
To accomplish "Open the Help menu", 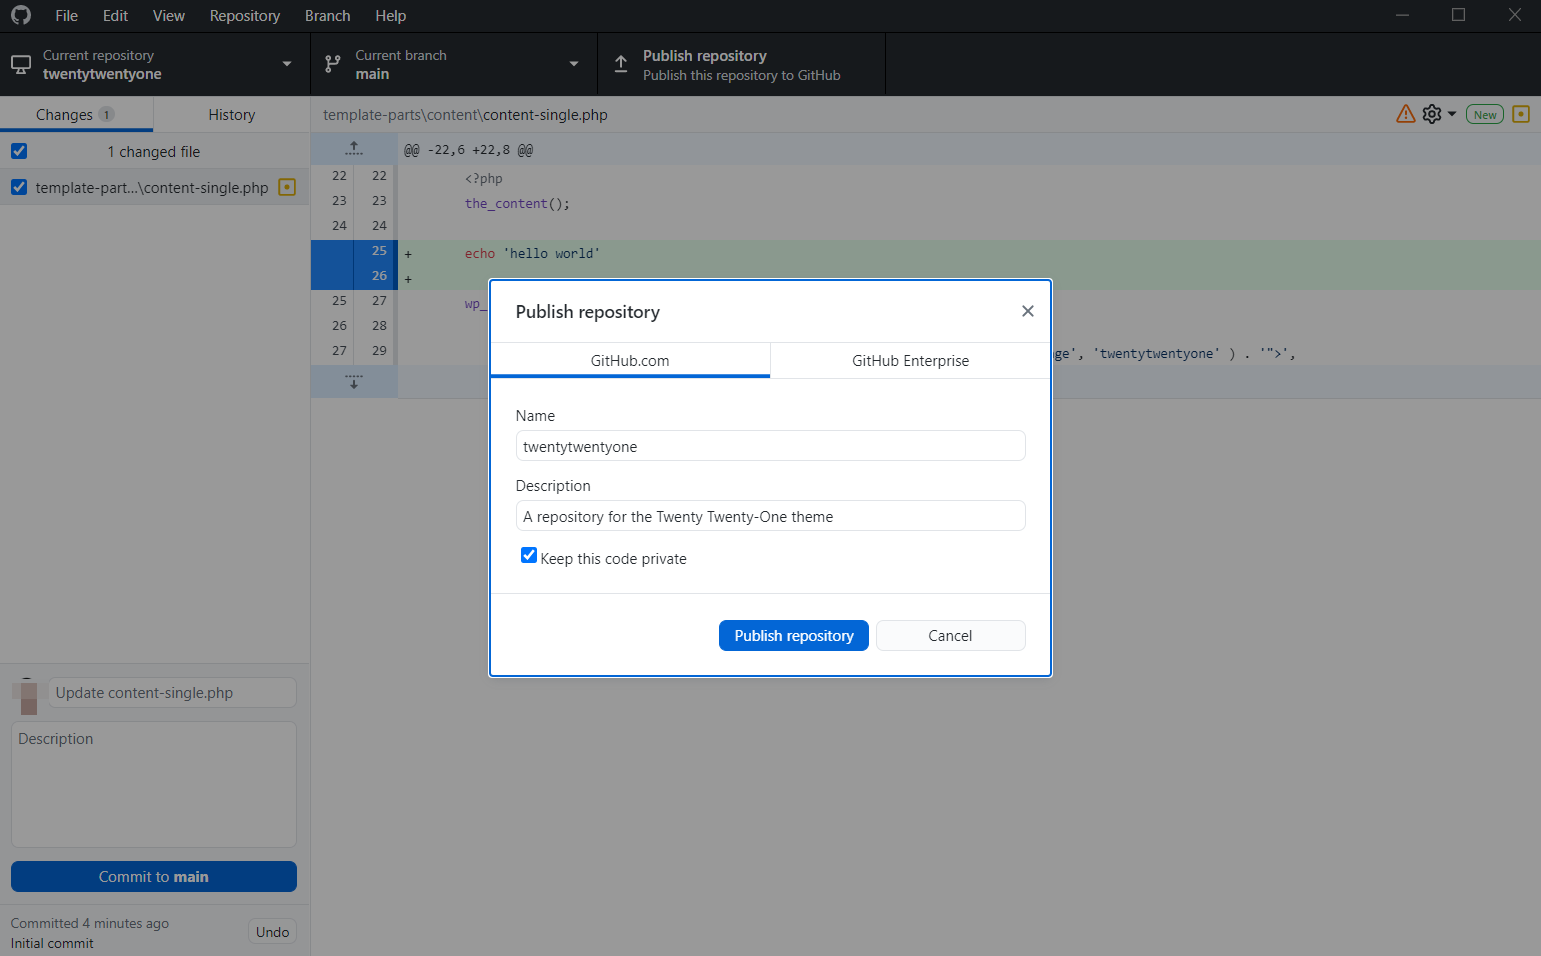I will pos(390,15).
